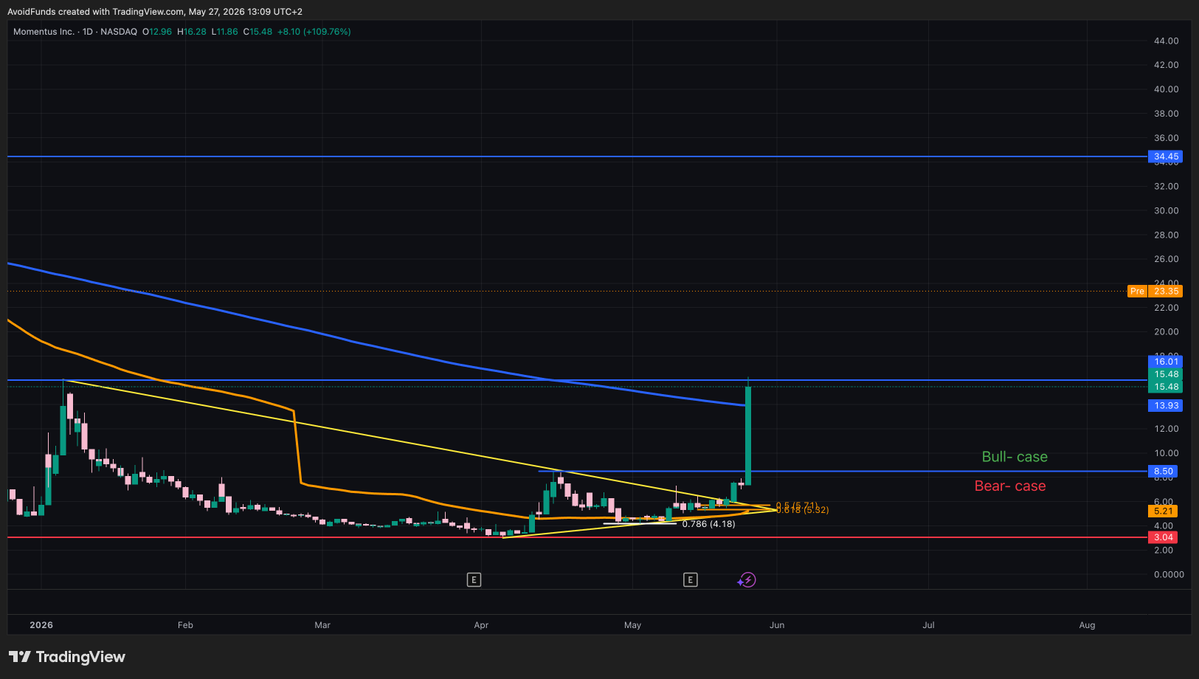Click the Bull- case text annotation
The width and height of the screenshot is (1199, 679).
(1014, 456)
